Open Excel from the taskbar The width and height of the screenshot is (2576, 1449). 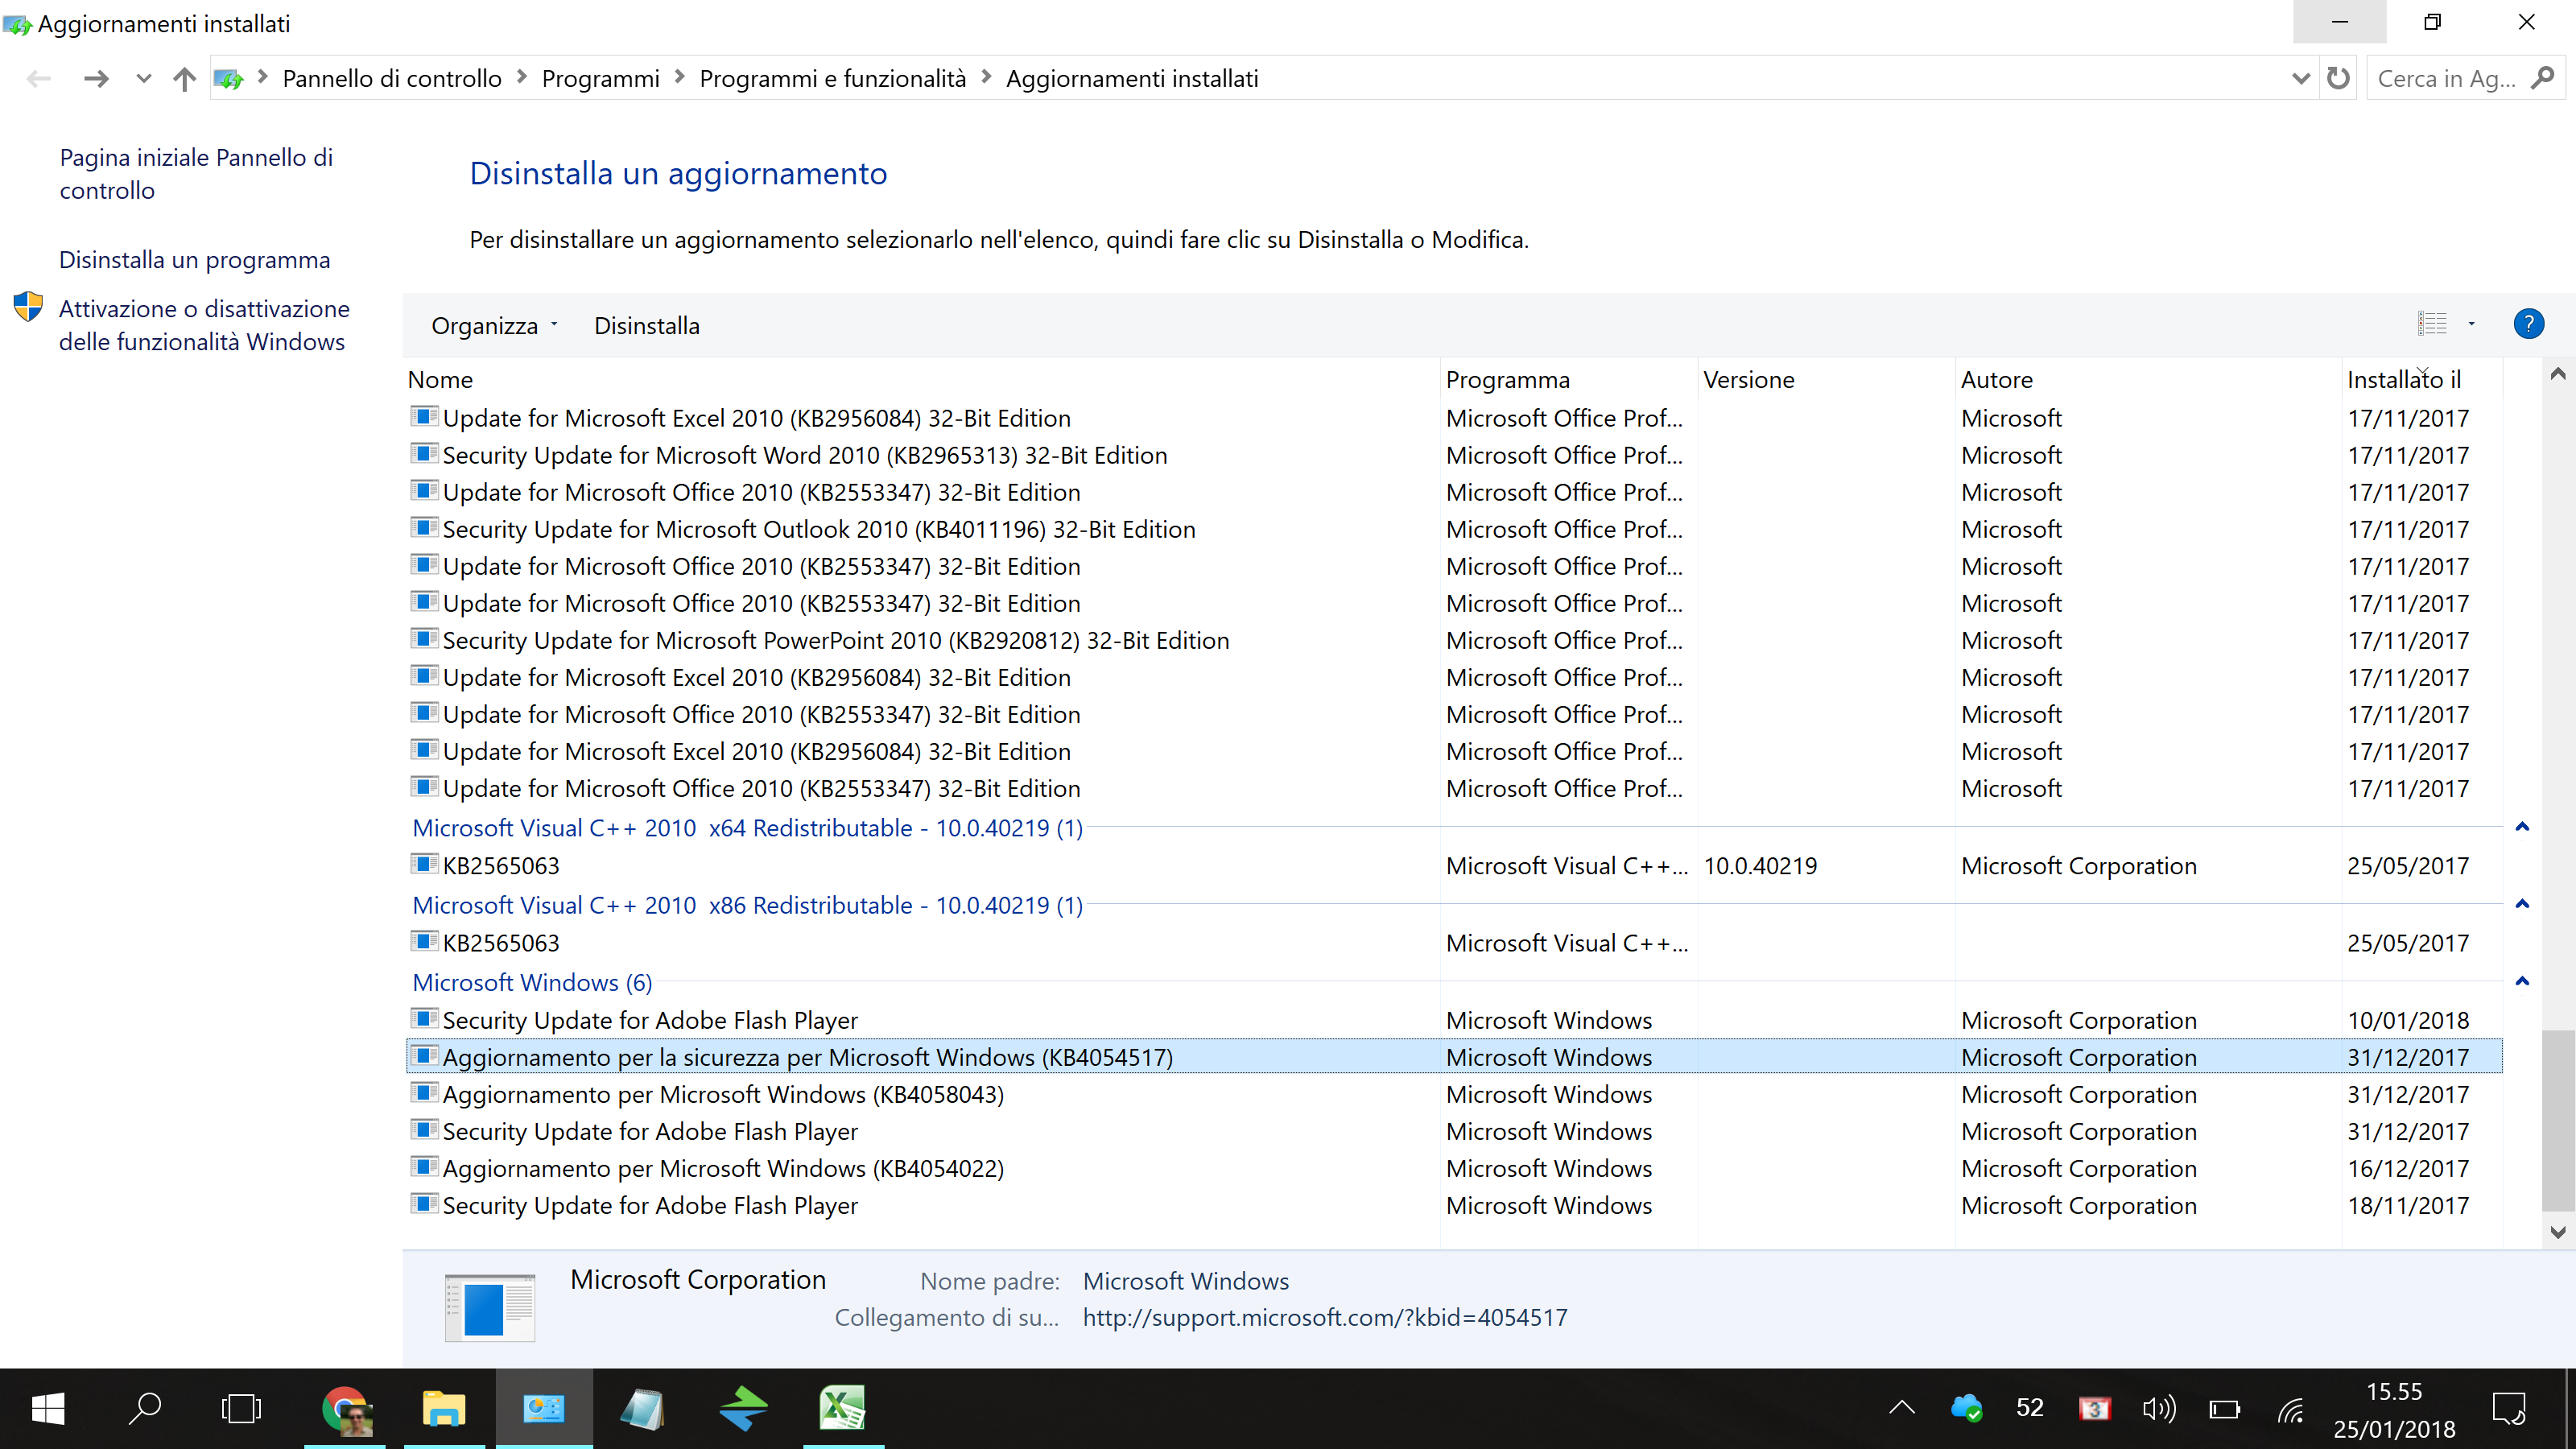[x=842, y=1409]
